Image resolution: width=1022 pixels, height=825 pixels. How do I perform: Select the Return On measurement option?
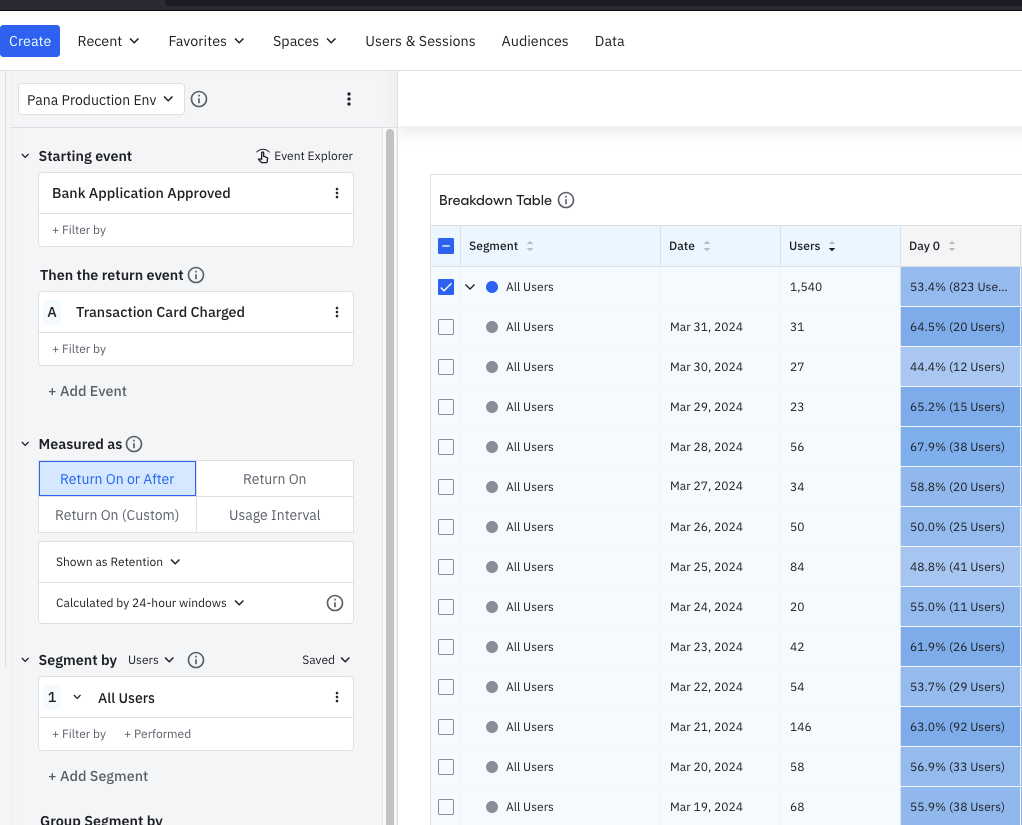274,479
